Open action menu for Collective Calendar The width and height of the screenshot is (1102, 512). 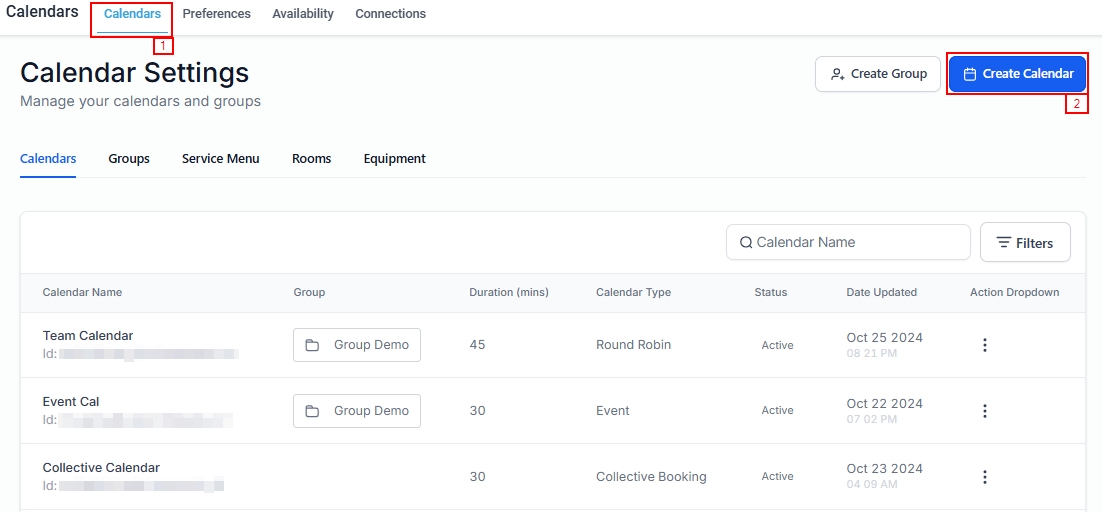[x=984, y=477]
